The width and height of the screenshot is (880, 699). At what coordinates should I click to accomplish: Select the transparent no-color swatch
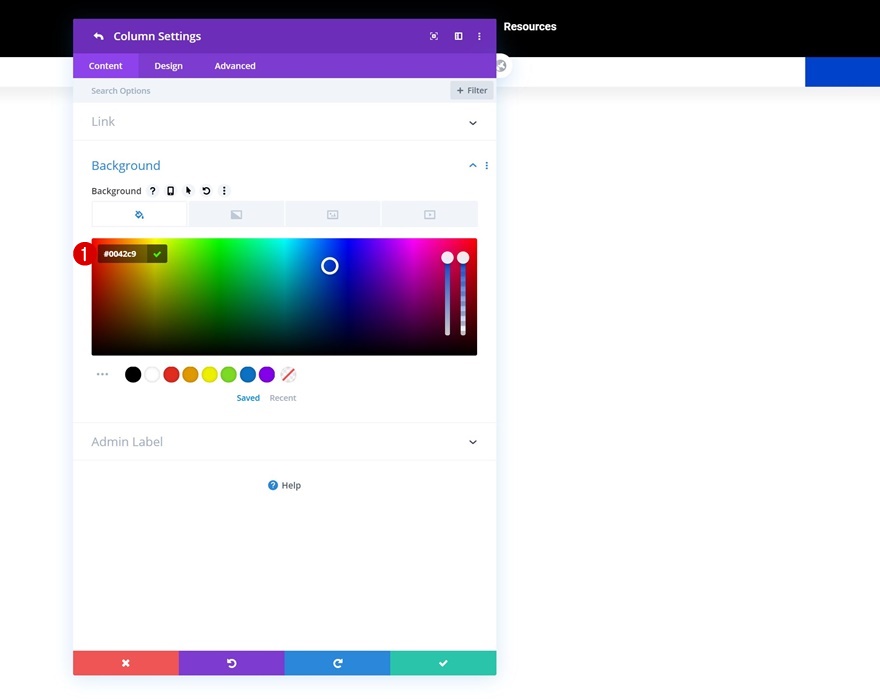click(288, 374)
